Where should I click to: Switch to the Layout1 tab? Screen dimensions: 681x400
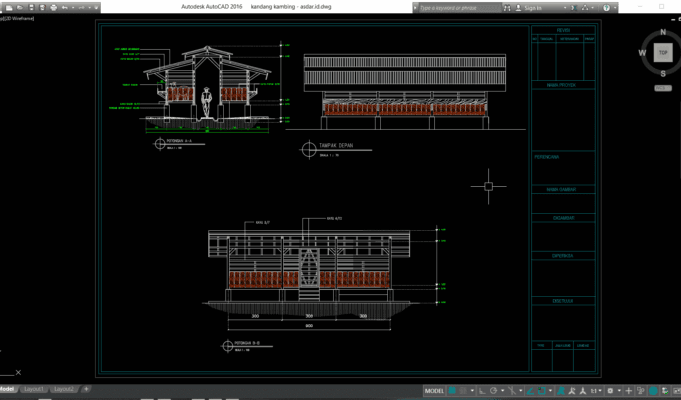click(34, 389)
